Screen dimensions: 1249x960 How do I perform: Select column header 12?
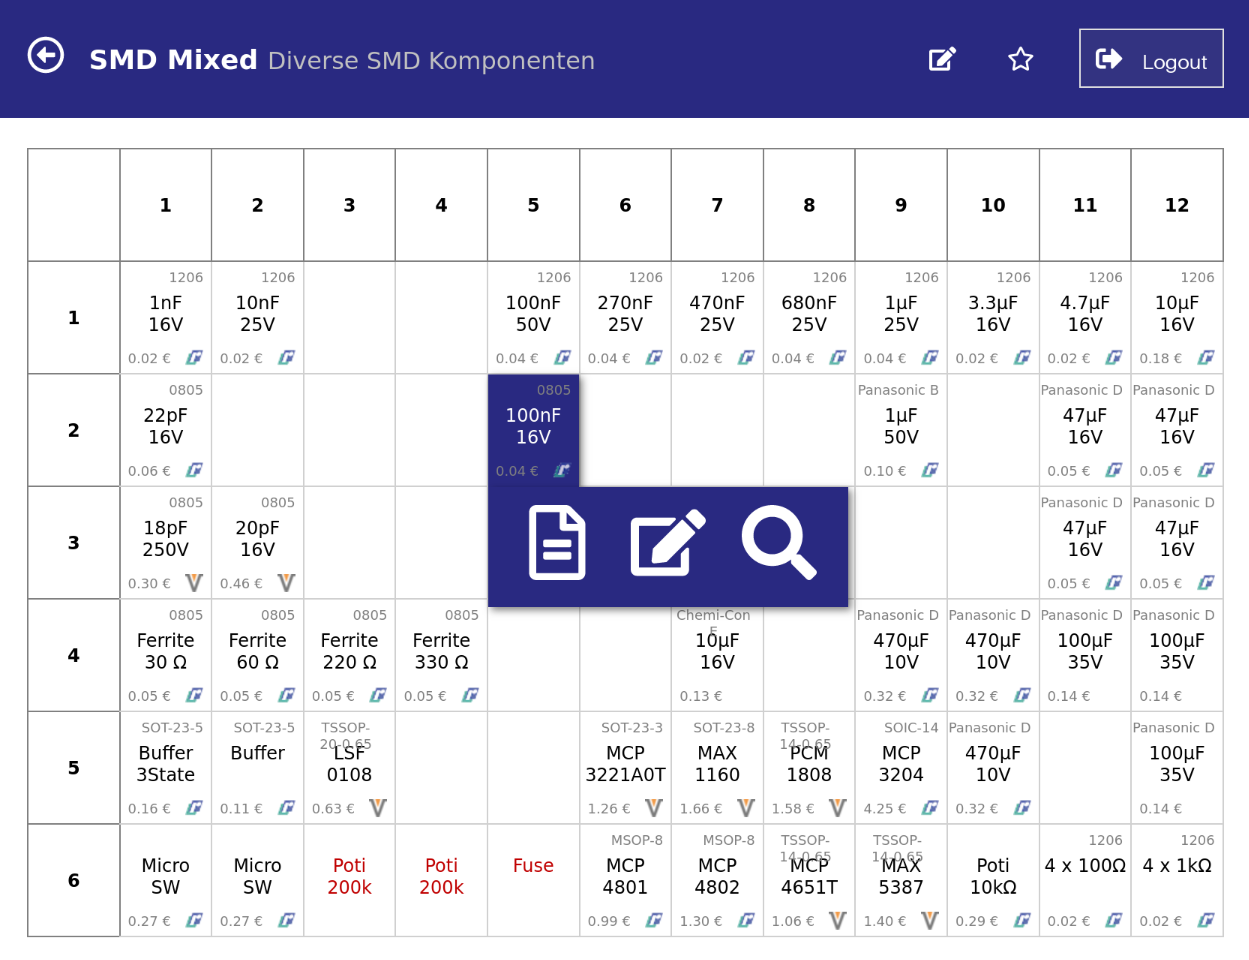coord(1177,205)
